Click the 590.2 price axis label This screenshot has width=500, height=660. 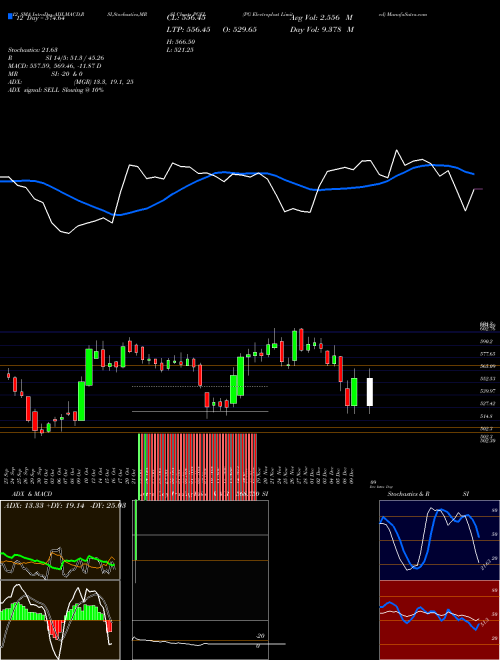click(x=487, y=342)
